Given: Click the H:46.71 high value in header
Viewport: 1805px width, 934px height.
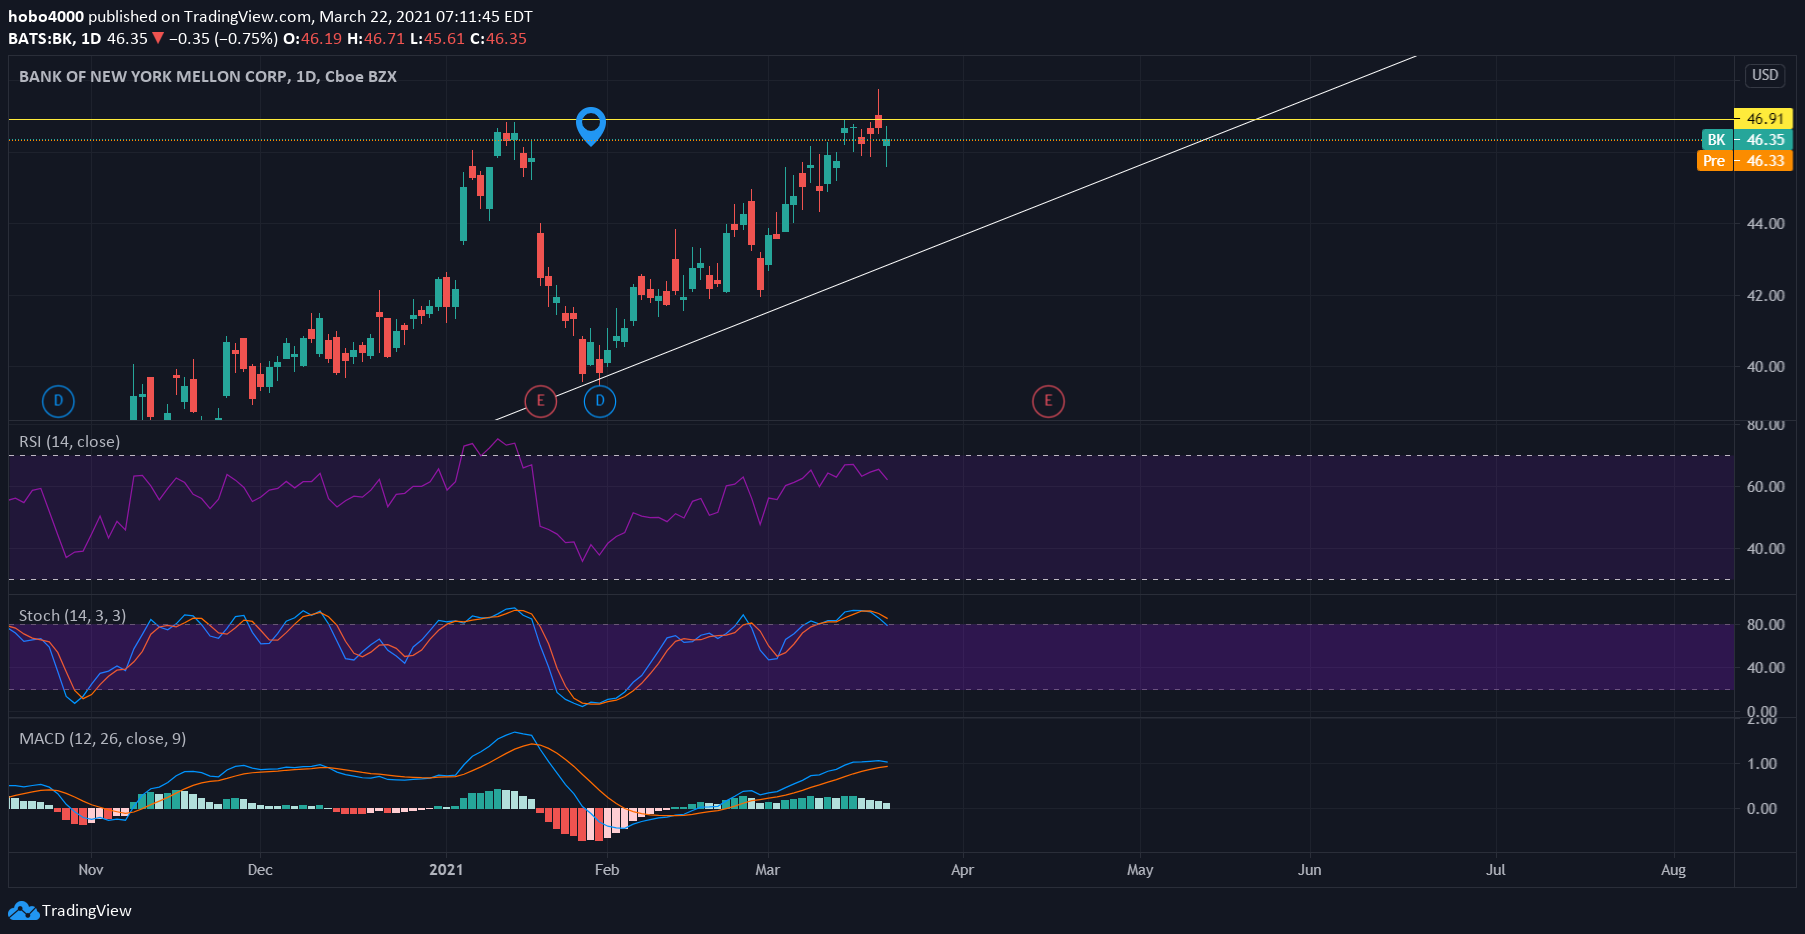Looking at the screenshot, I should tap(376, 39).
